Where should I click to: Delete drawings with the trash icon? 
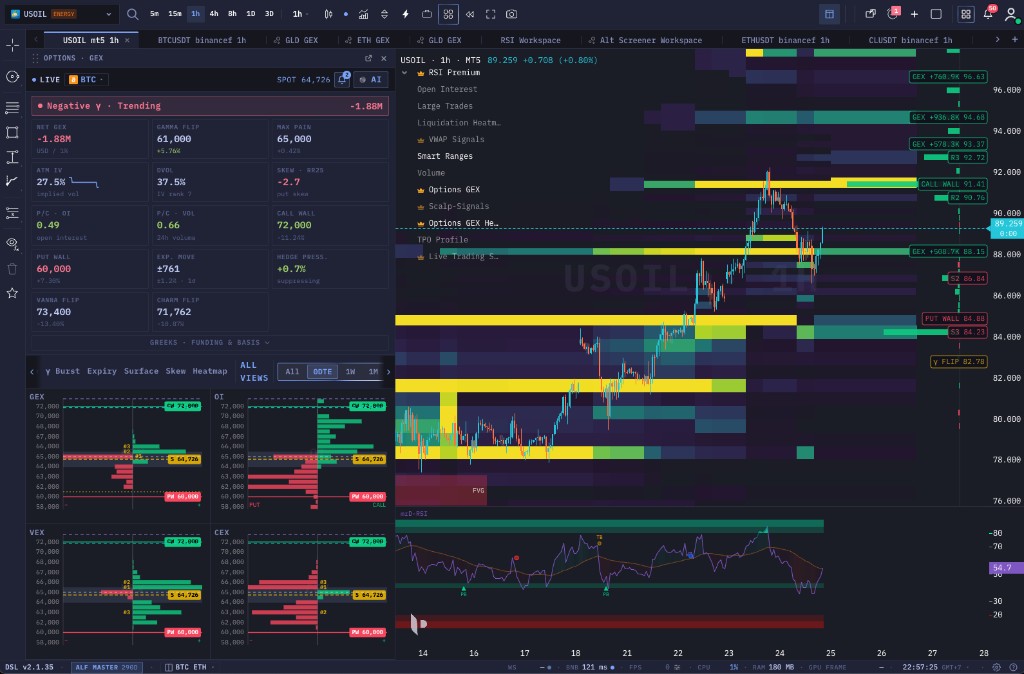point(12,268)
